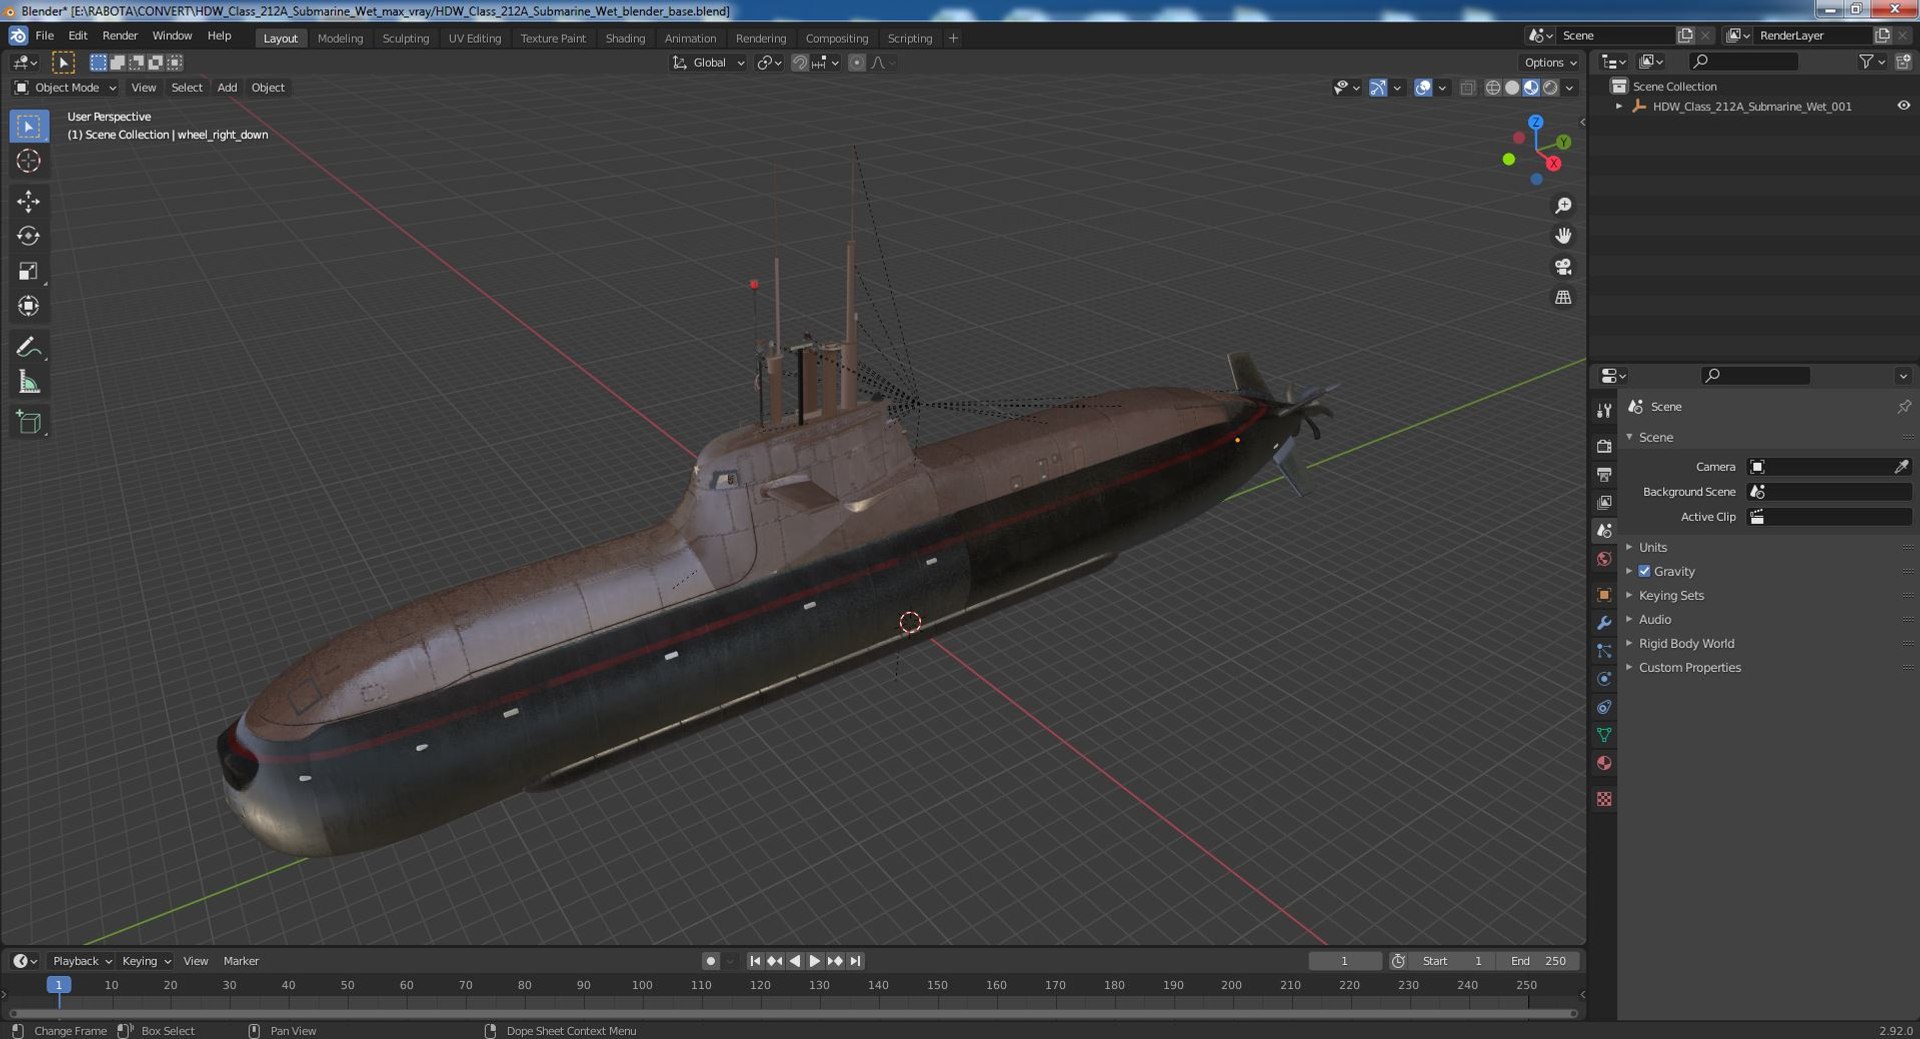Open Render properties tab

tap(1604, 446)
